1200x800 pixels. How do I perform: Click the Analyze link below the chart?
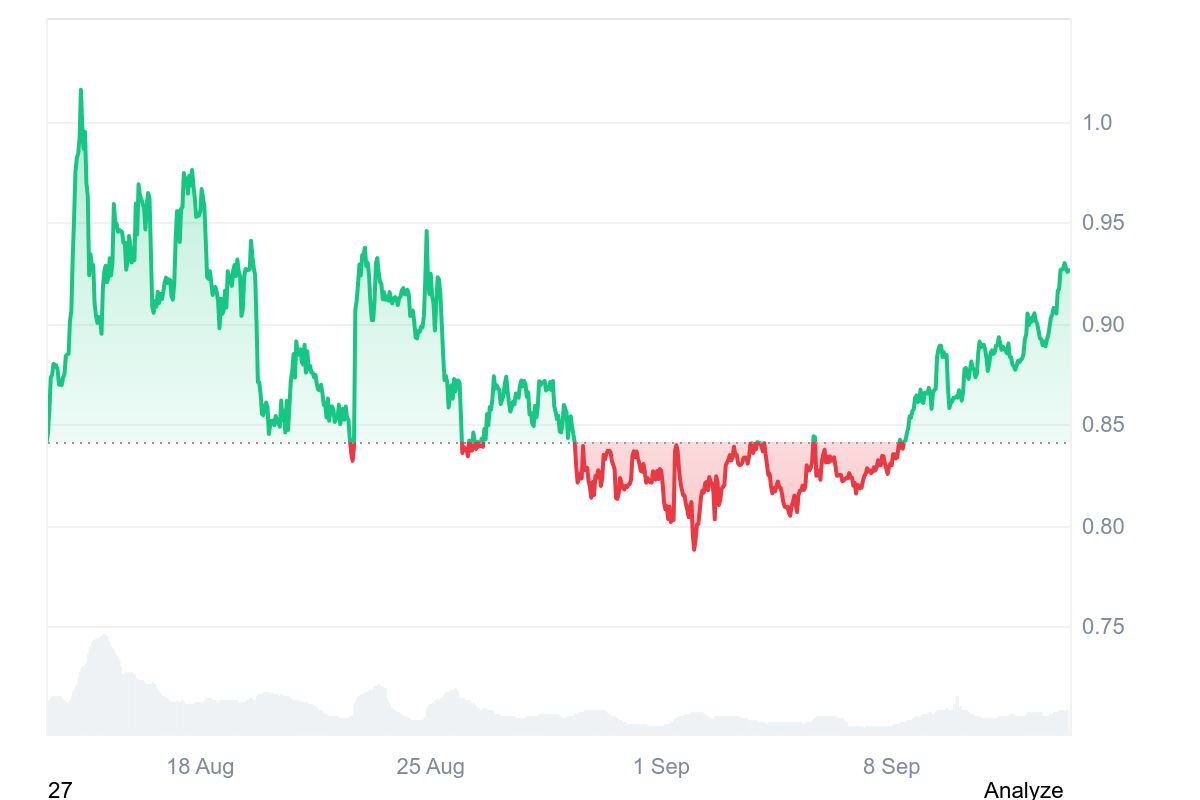tap(1023, 790)
